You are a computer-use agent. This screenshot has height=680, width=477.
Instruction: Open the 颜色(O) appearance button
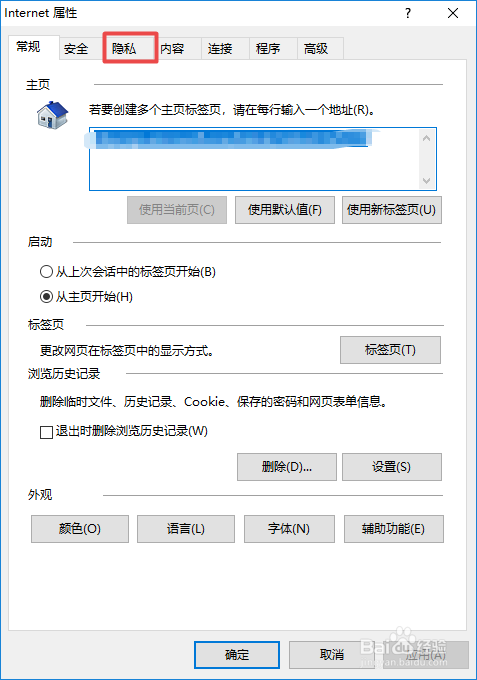pyautogui.click(x=80, y=529)
